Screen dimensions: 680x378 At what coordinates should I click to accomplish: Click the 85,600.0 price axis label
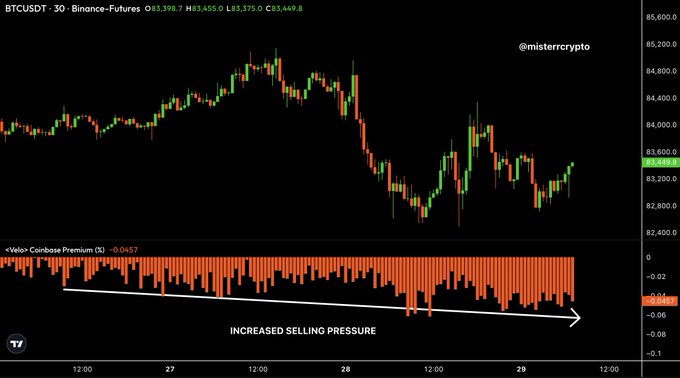coord(661,17)
